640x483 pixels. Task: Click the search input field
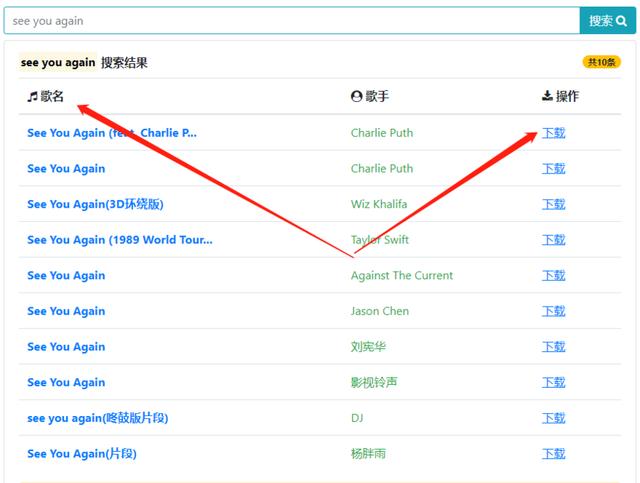tap(292, 21)
